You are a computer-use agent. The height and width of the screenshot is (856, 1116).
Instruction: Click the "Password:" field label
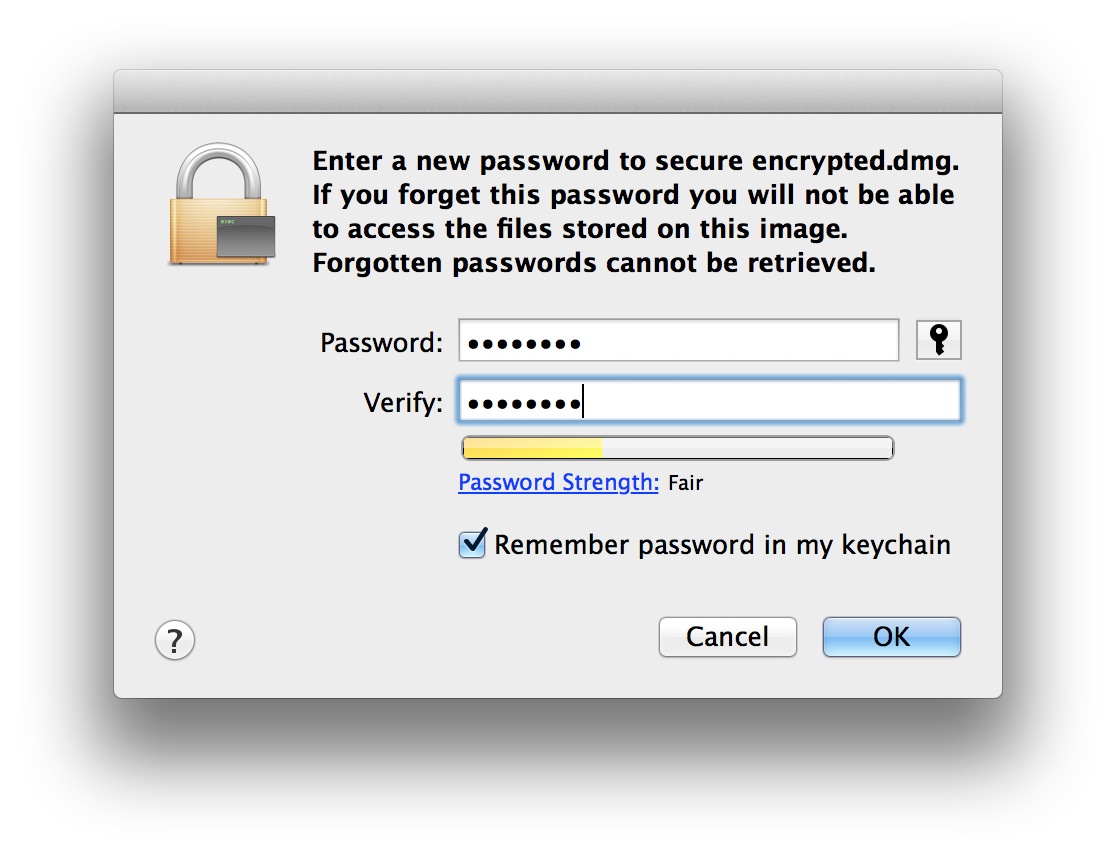pyautogui.click(x=381, y=343)
